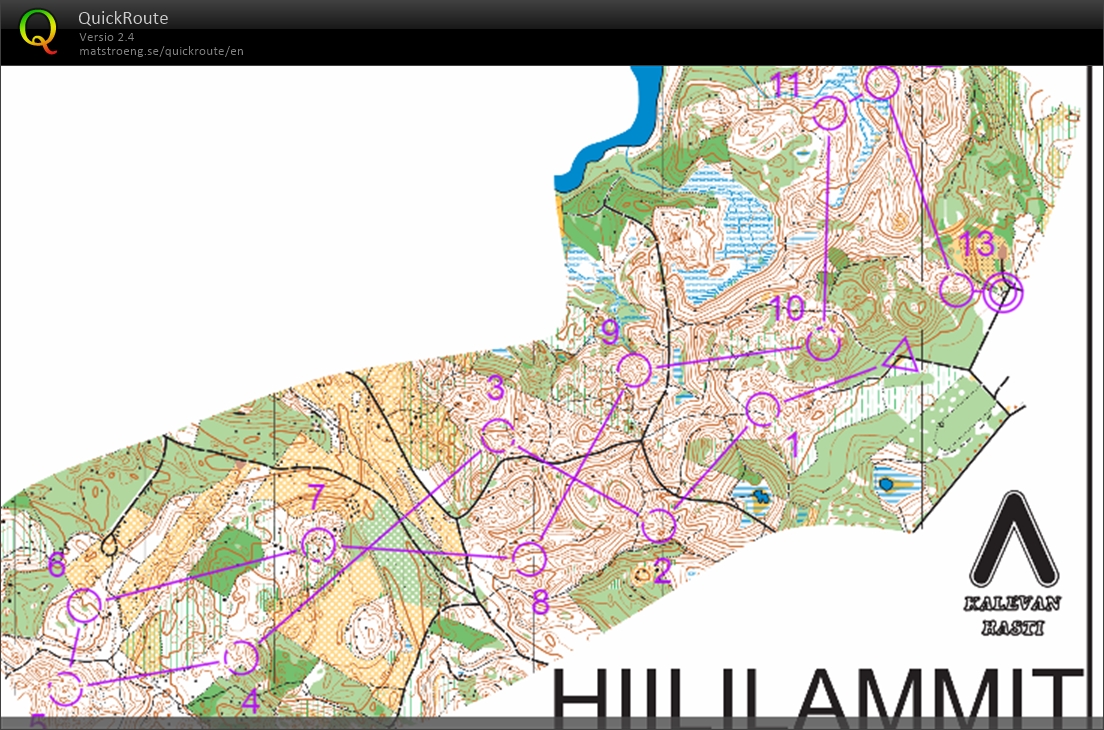Click the QuickRoute title in the header
Image resolution: width=1104 pixels, height=730 pixels.
point(123,18)
